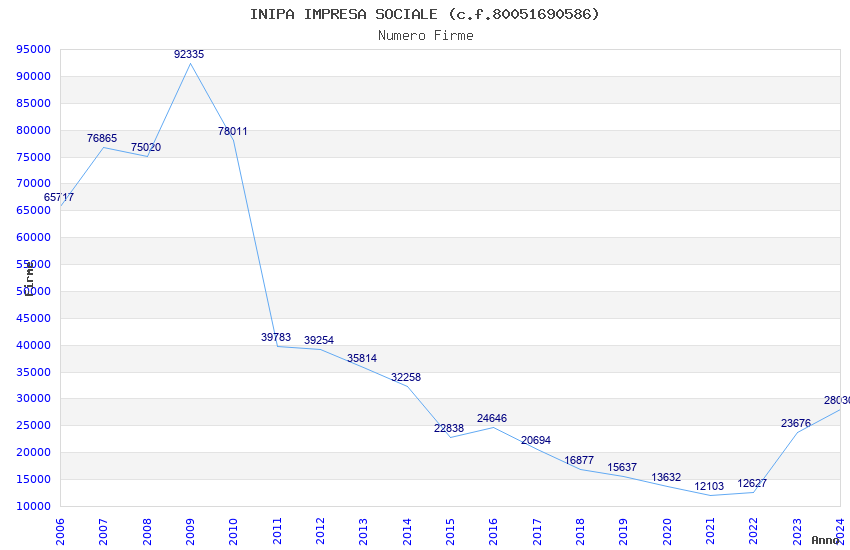Select the data label 32258
Image resolution: width=850 pixels, height=550 pixels.
[406, 377]
